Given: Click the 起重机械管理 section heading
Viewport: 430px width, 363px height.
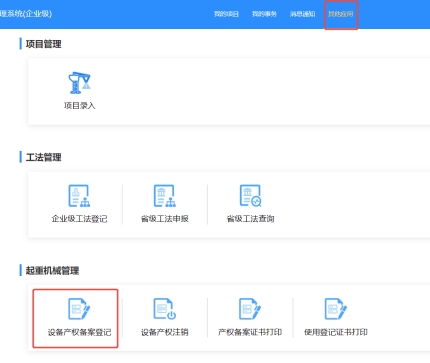Looking at the screenshot, I should (52, 271).
